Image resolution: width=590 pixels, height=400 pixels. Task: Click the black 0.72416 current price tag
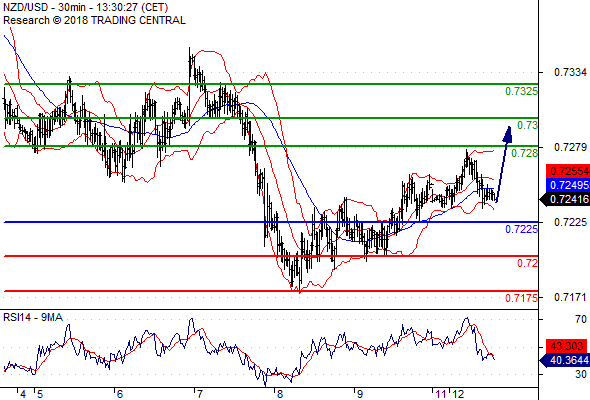click(565, 199)
